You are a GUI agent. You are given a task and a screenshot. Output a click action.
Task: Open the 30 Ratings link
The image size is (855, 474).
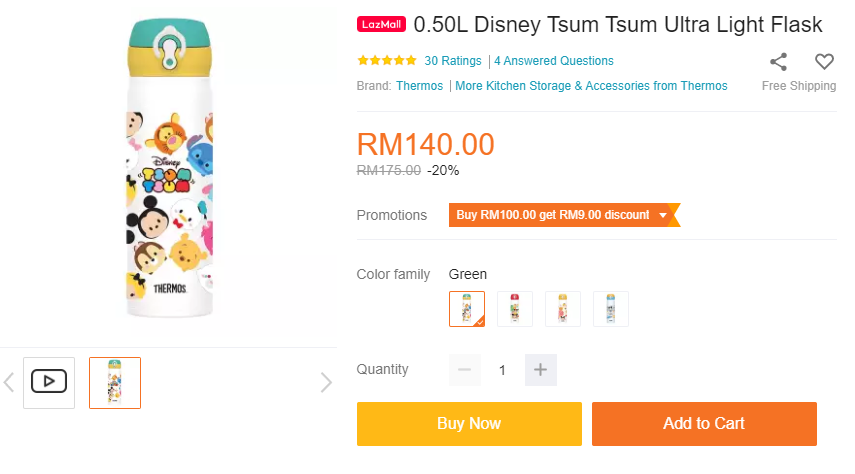pyautogui.click(x=452, y=61)
